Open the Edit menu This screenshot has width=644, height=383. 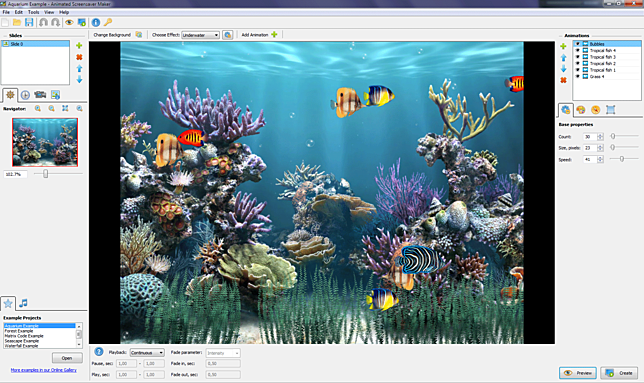click(x=18, y=12)
